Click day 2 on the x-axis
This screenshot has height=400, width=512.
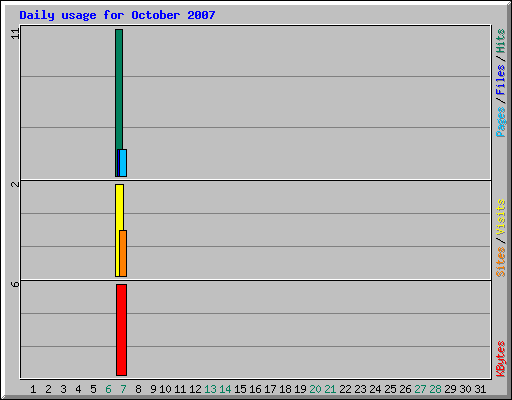click(48, 389)
